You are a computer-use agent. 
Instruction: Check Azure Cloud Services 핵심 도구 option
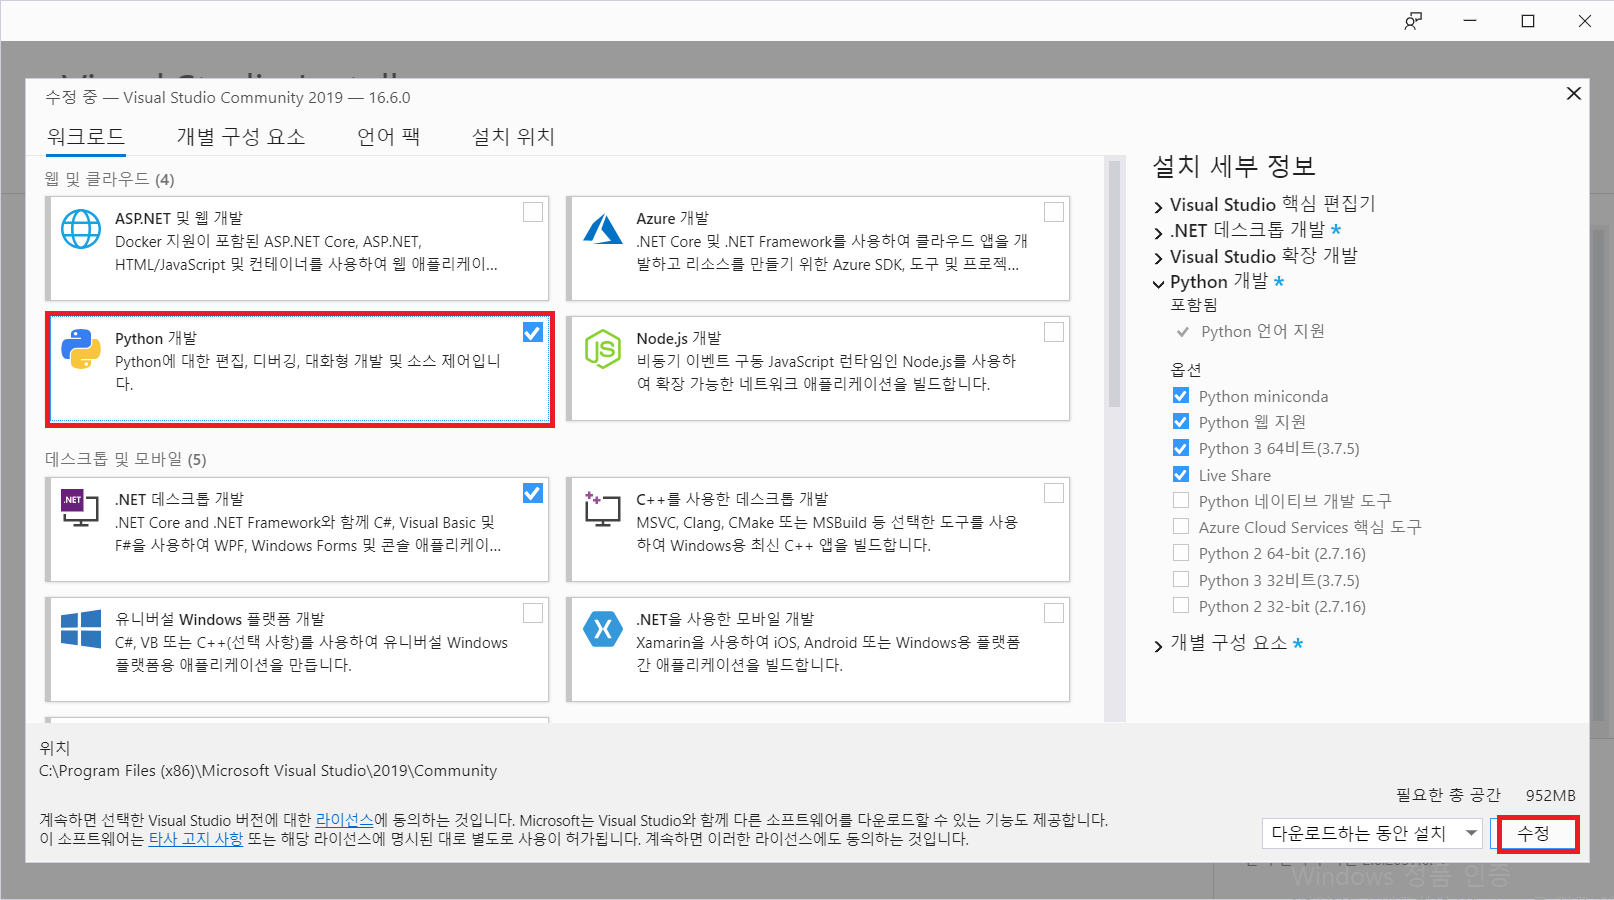coord(1181,526)
